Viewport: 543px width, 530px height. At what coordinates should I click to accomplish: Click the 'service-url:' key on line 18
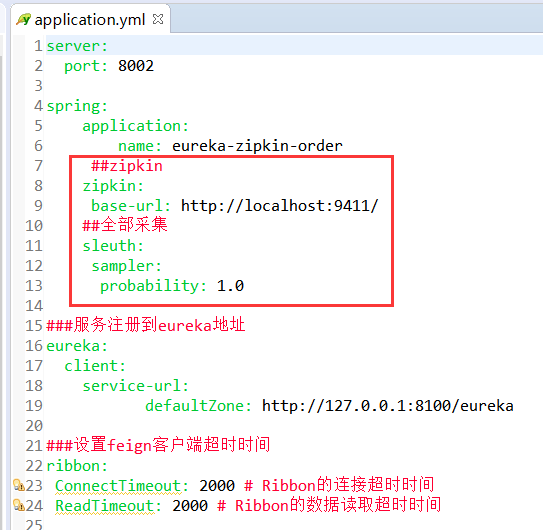click(135, 386)
